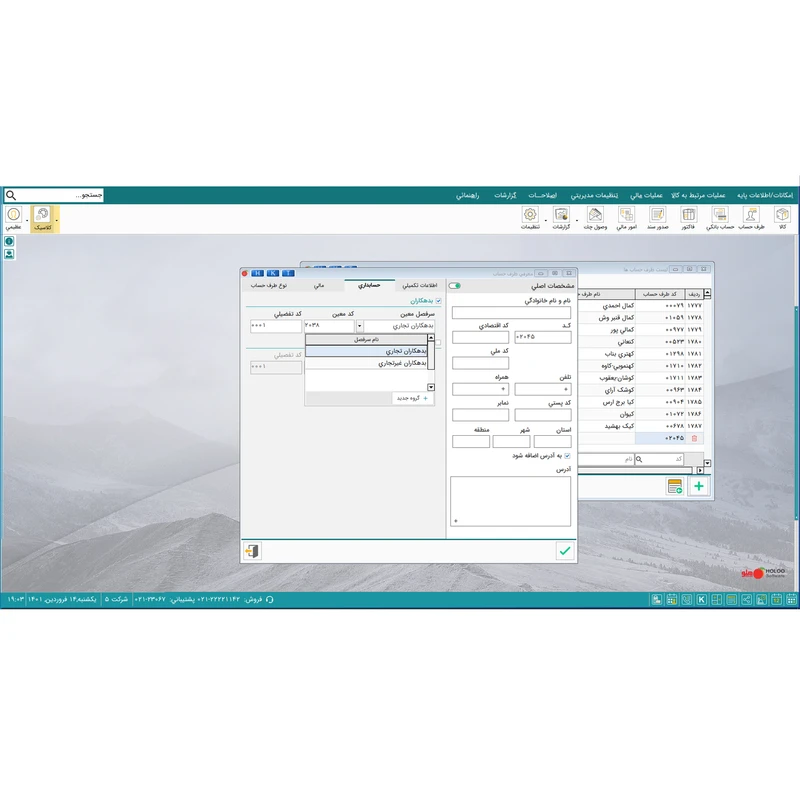Click the وصول چك cheque icon

[595, 214]
